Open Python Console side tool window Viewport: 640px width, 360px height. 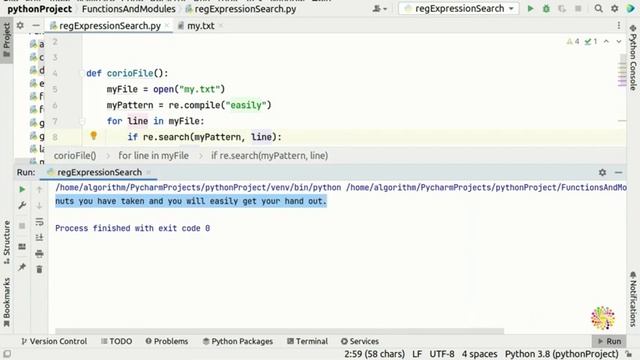pyautogui.click(x=633, y=57)
